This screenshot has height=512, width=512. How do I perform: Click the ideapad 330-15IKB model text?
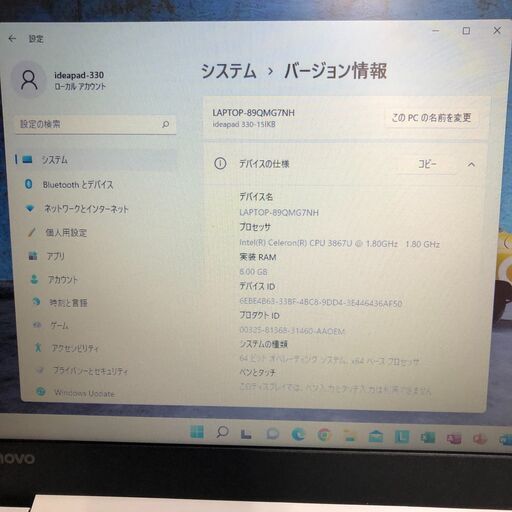point(244,124)
